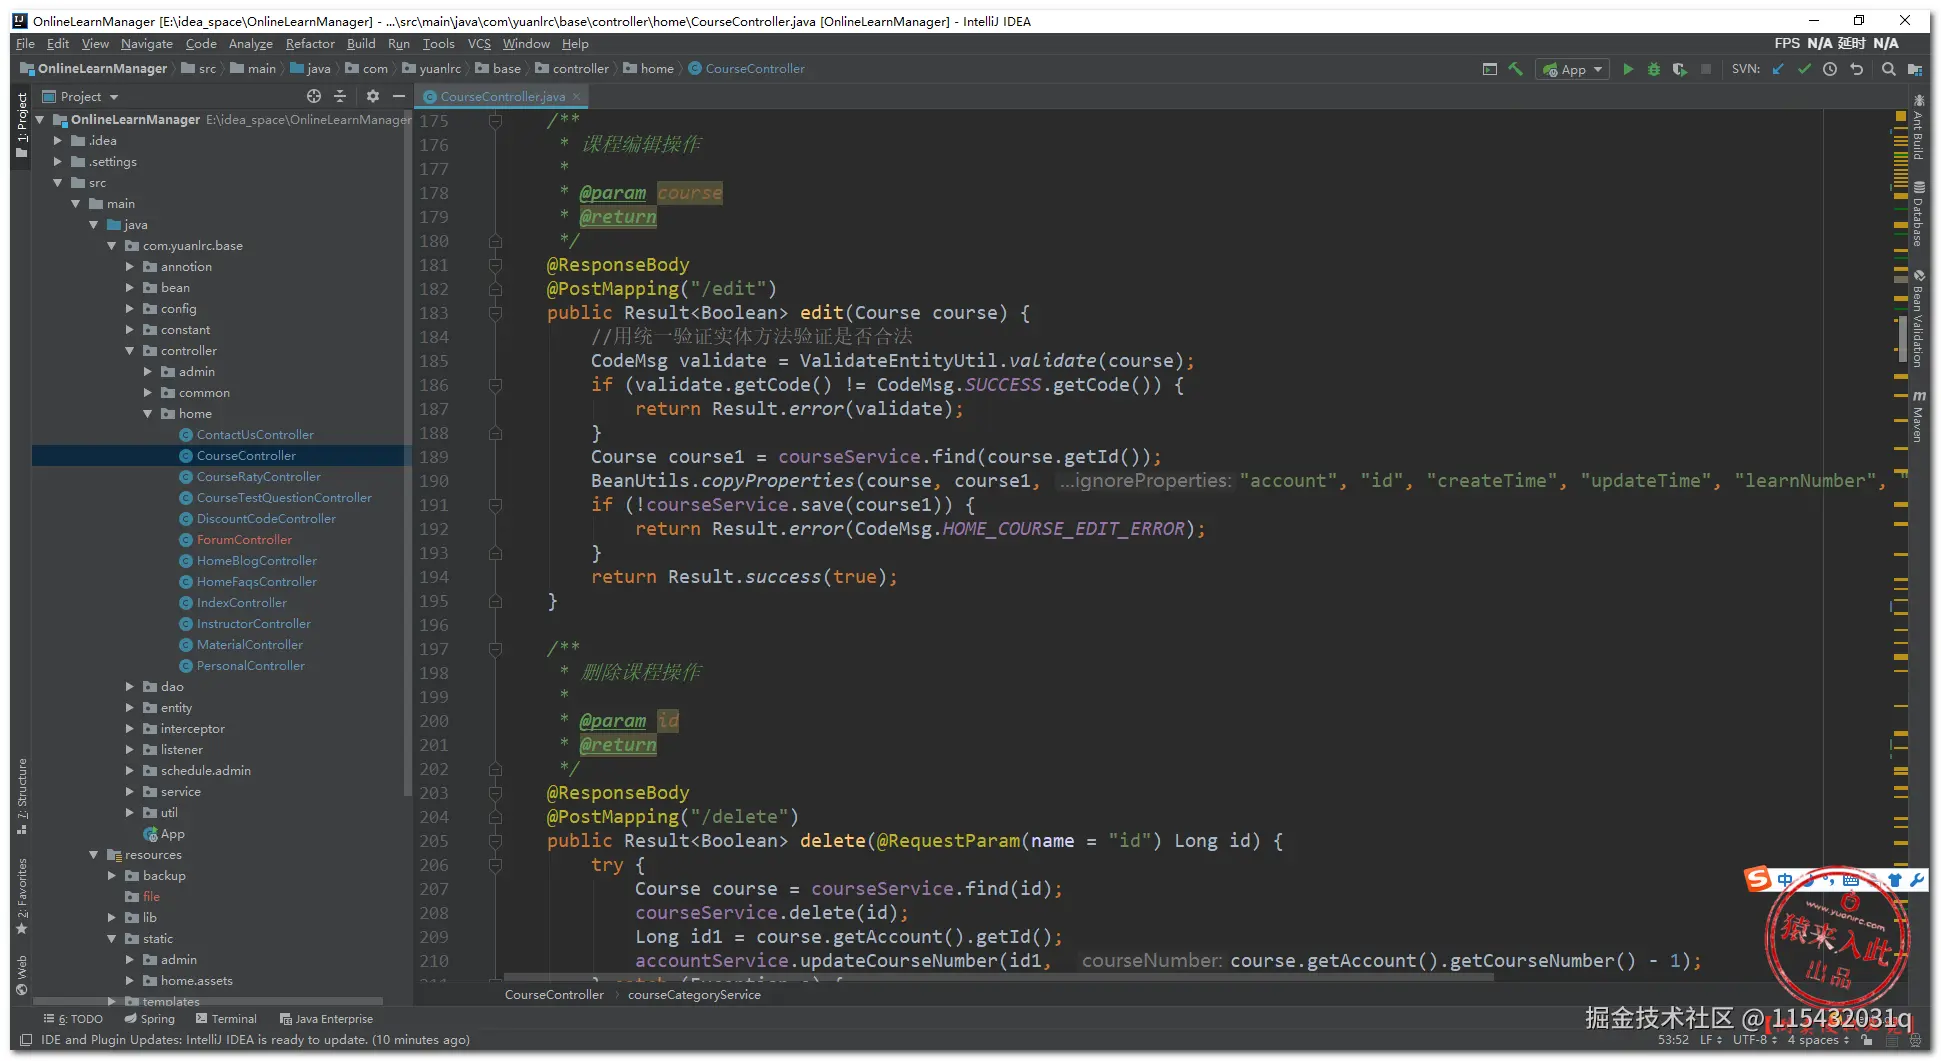This screenshot has height=1061, width=1941.
Task: Open the run anything window icon
Action: click(x=1490, y=69)
